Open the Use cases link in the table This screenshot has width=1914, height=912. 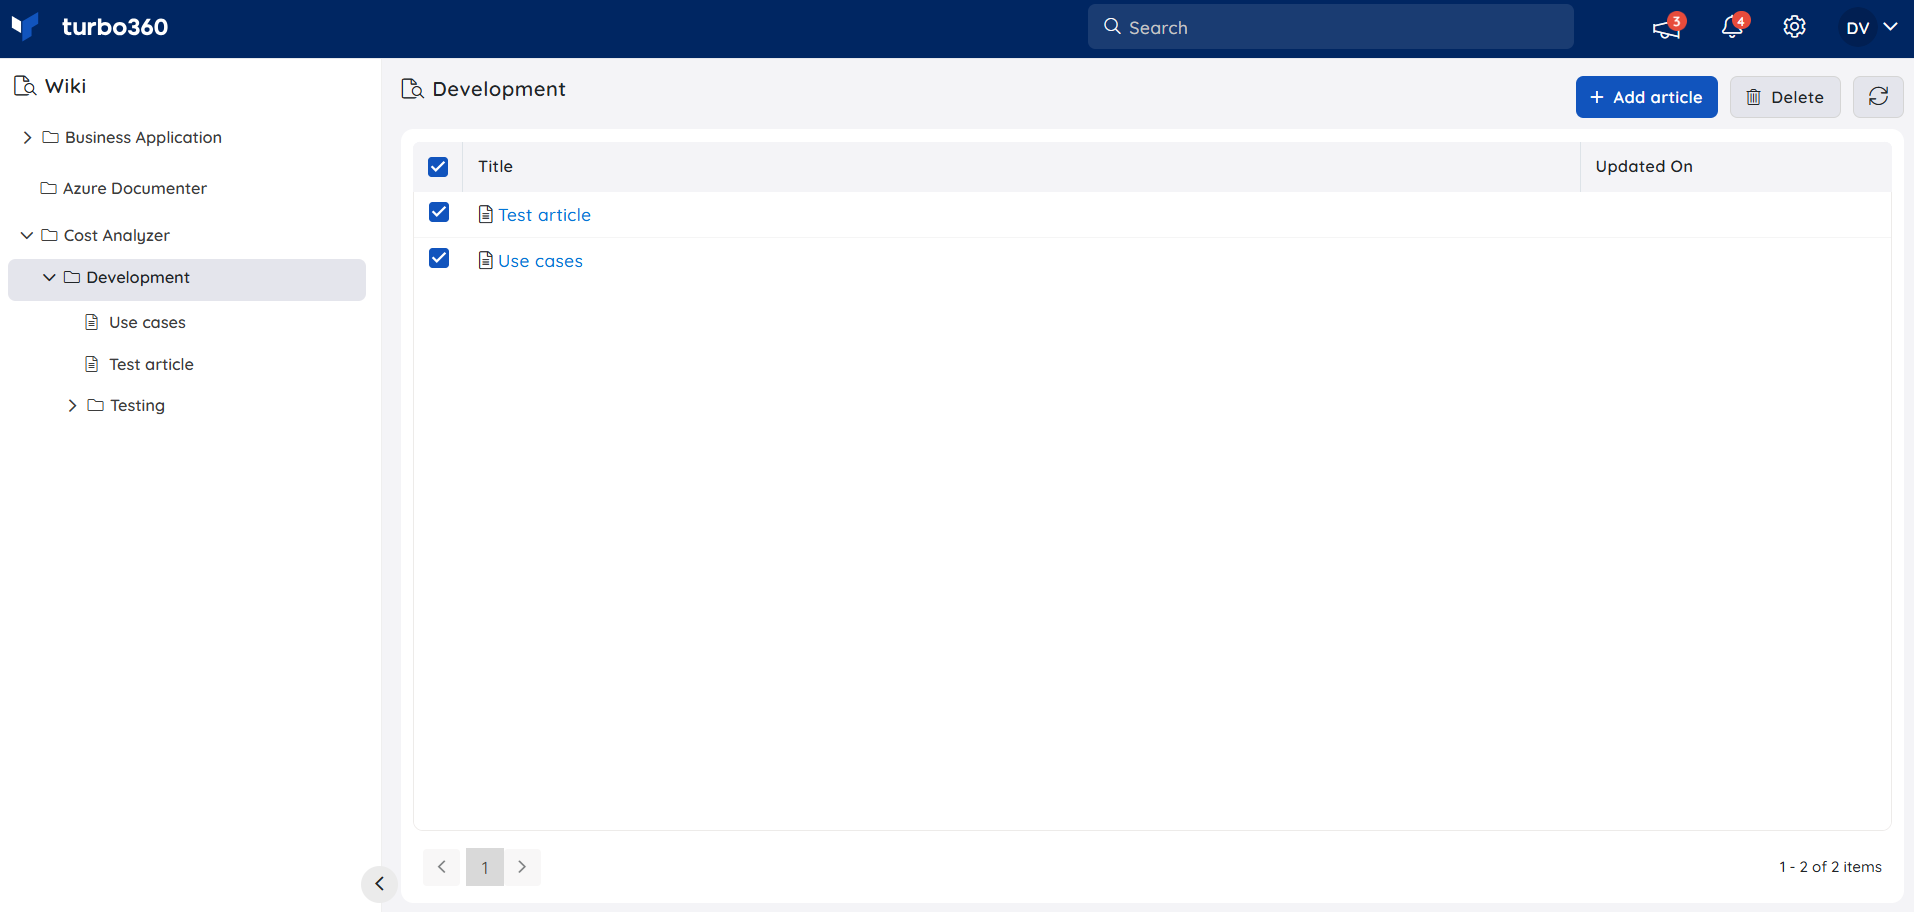click(540, 261)
